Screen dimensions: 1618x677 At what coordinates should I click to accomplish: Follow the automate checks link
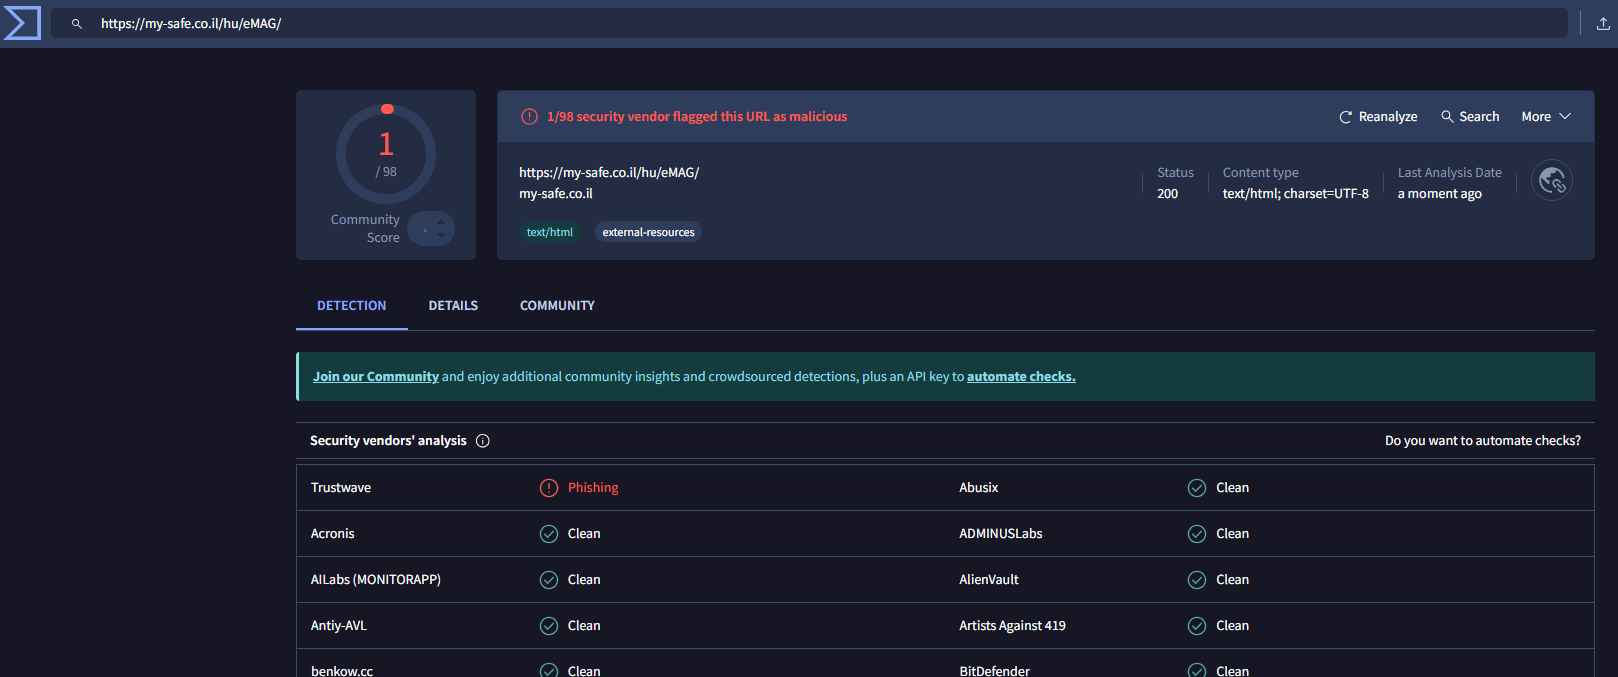[1020, 377]
